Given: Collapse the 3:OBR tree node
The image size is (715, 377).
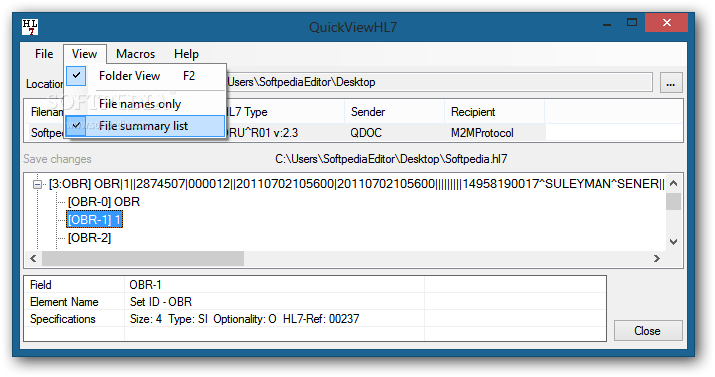Looking at the screenshot, I should pyautogui.click(x=38, y=185).
